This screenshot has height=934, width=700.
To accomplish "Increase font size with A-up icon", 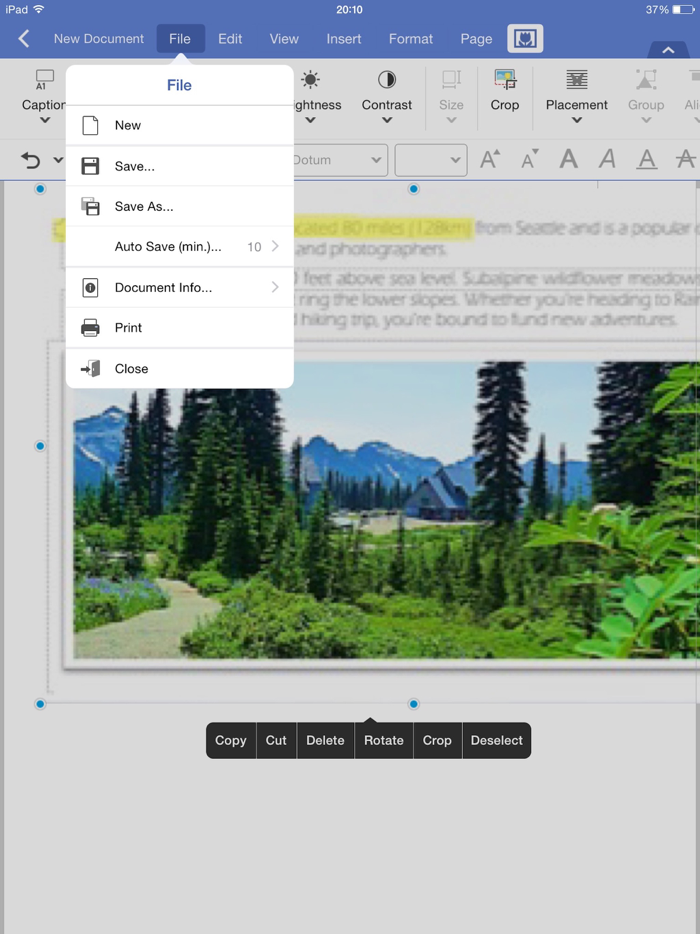I will coord(490,159).
